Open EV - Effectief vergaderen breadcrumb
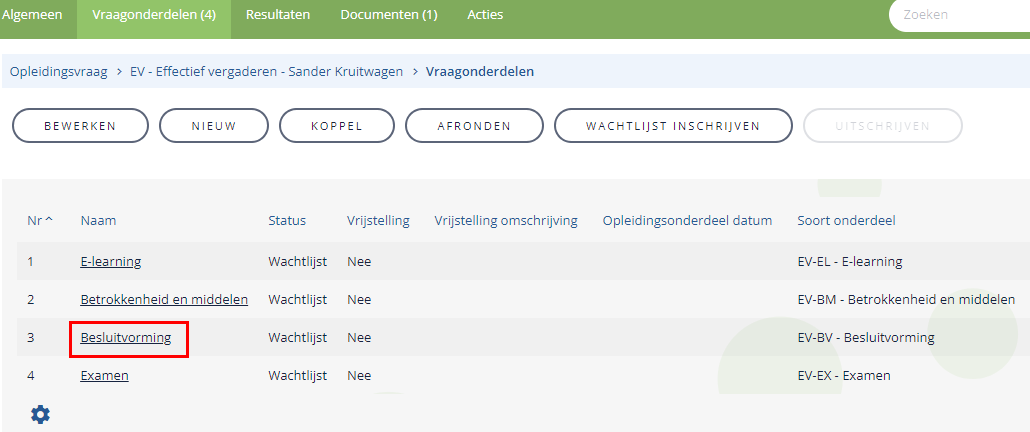Image resolution: width=1030 pixels, height=432 pixels. (x=267, y=72)
